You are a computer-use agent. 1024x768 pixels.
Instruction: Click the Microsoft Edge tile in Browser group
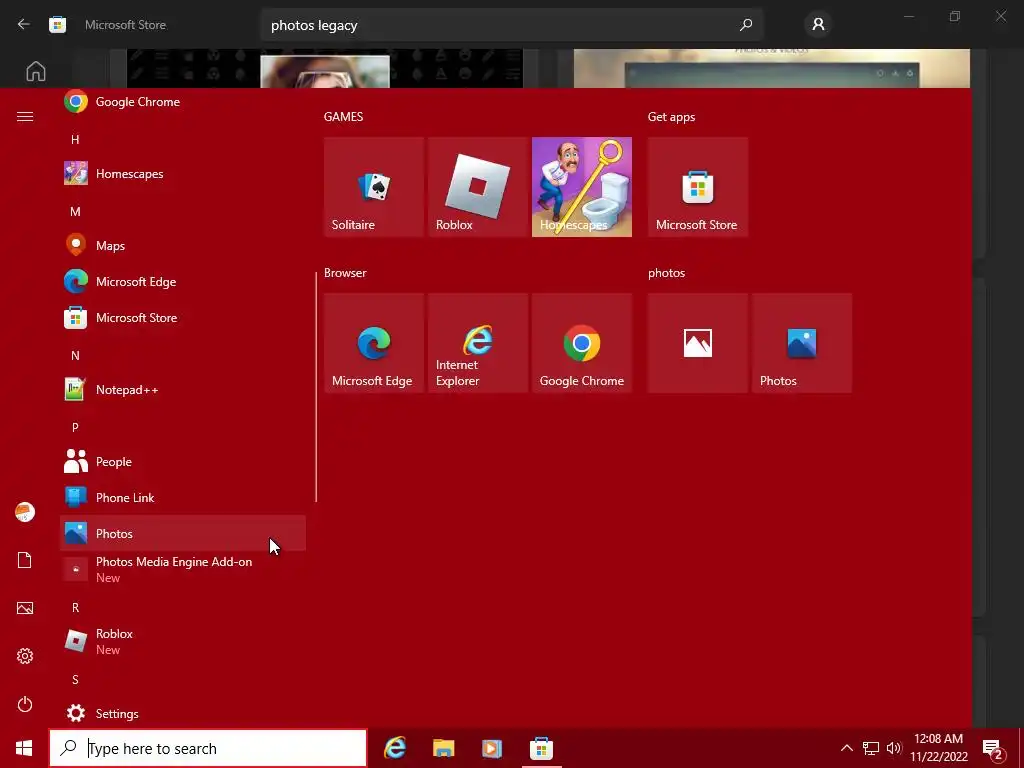click(x=374, y=343)
